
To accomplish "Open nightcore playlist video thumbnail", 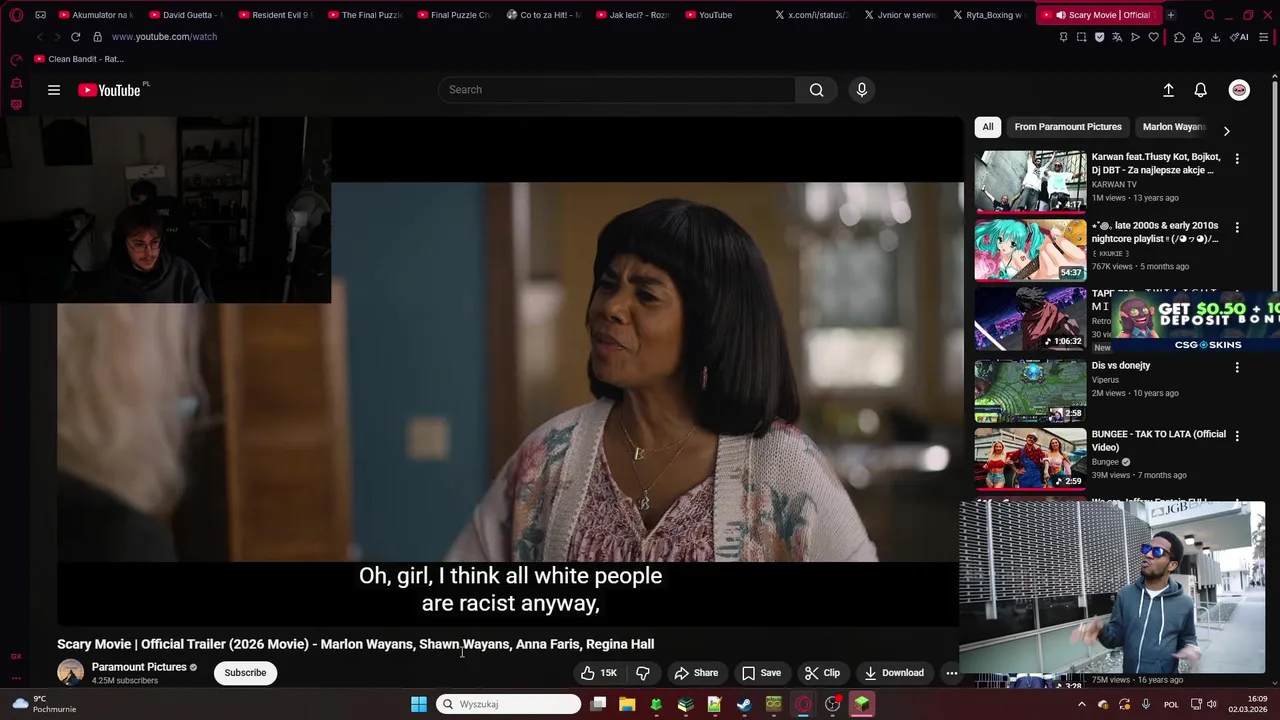I will point(1030,250).
